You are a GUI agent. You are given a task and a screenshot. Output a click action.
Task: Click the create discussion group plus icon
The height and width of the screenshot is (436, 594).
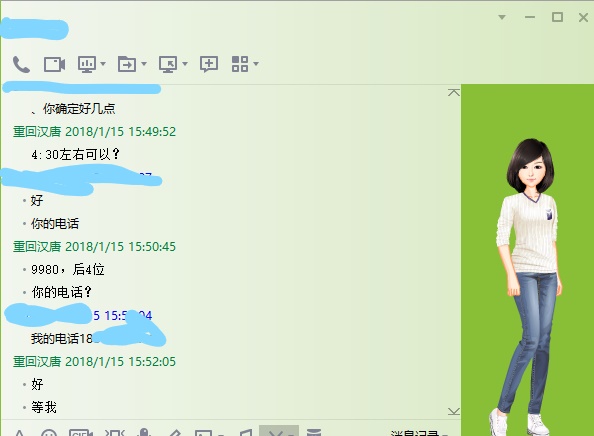[x=209, y=64]
